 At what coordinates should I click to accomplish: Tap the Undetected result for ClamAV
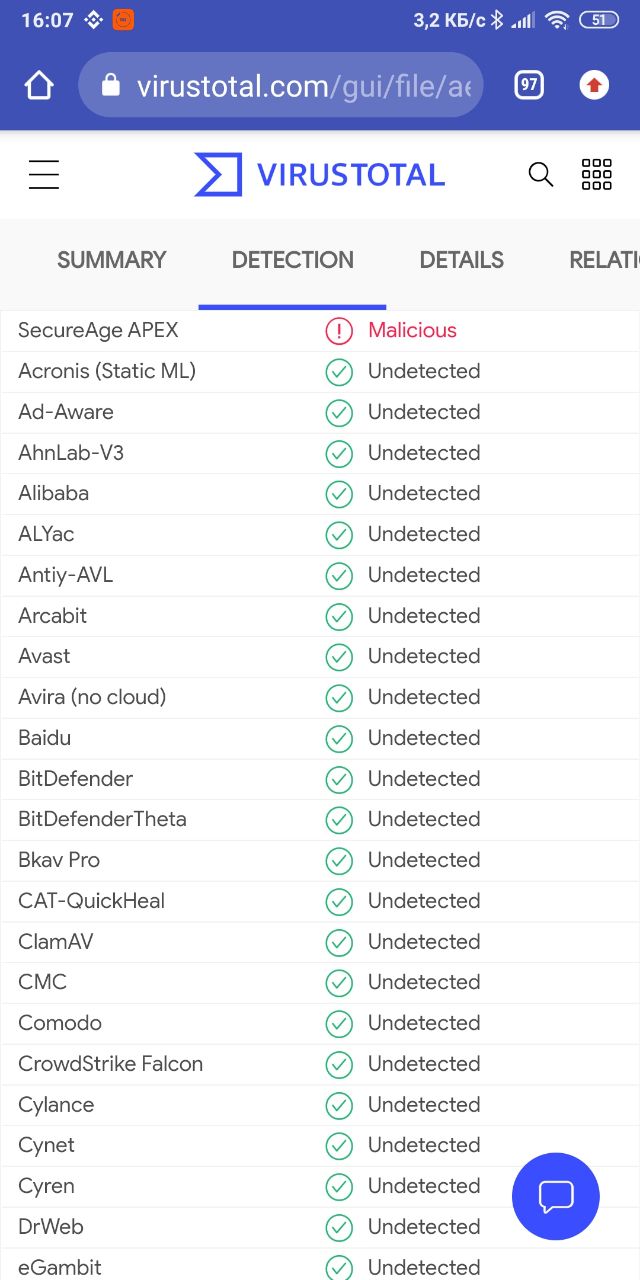pyautogui.click(x=424, y=942)
